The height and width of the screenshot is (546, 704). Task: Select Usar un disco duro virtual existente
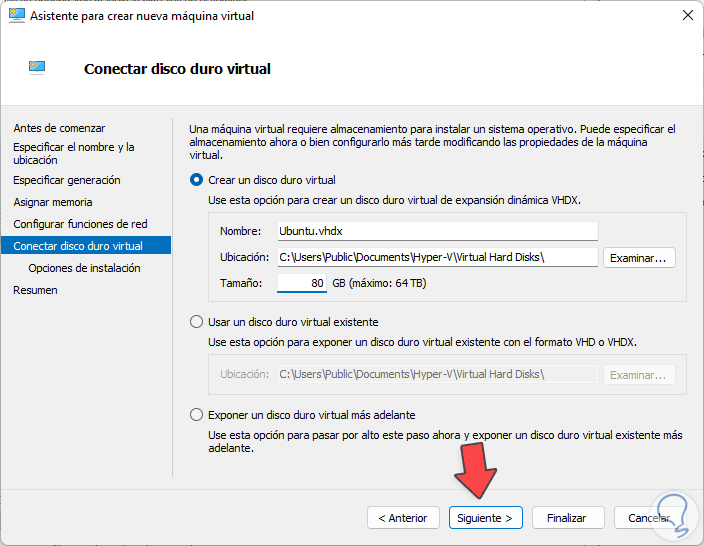click(x=196, y=322)
